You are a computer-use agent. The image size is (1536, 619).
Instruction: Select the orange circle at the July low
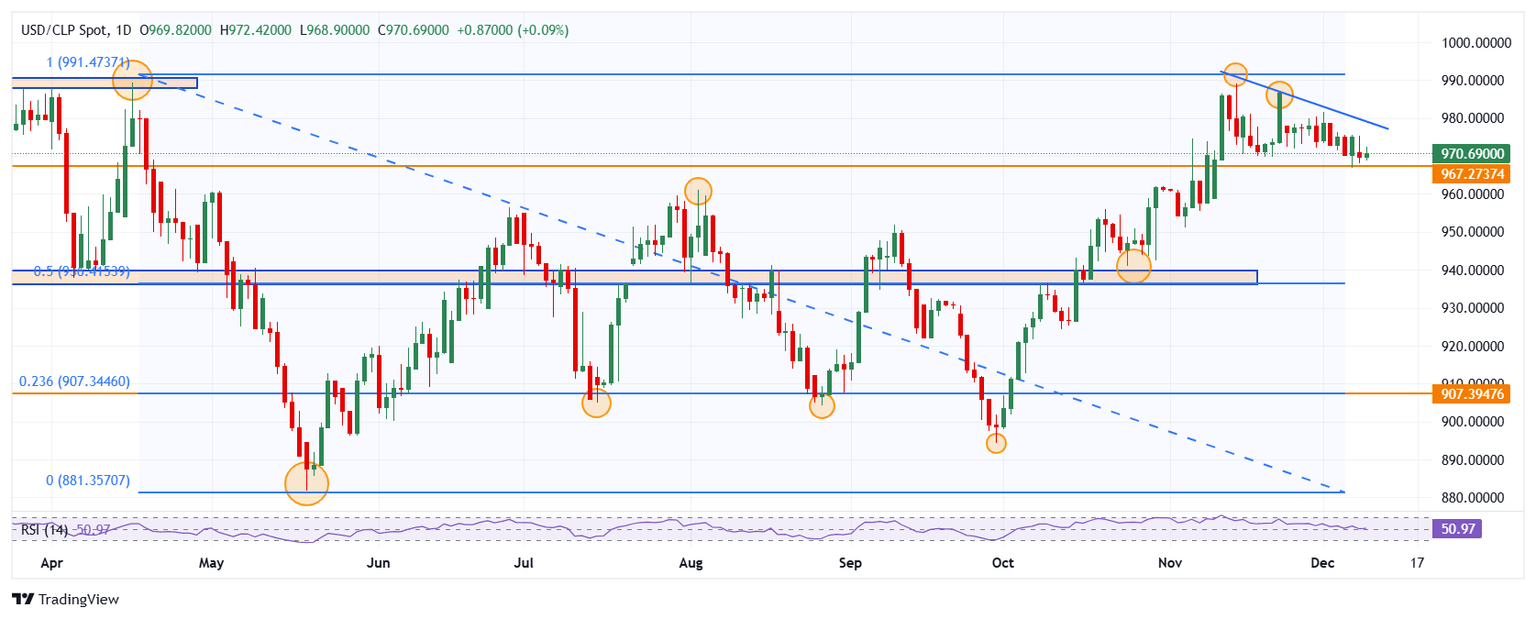(x=596, y=403)
